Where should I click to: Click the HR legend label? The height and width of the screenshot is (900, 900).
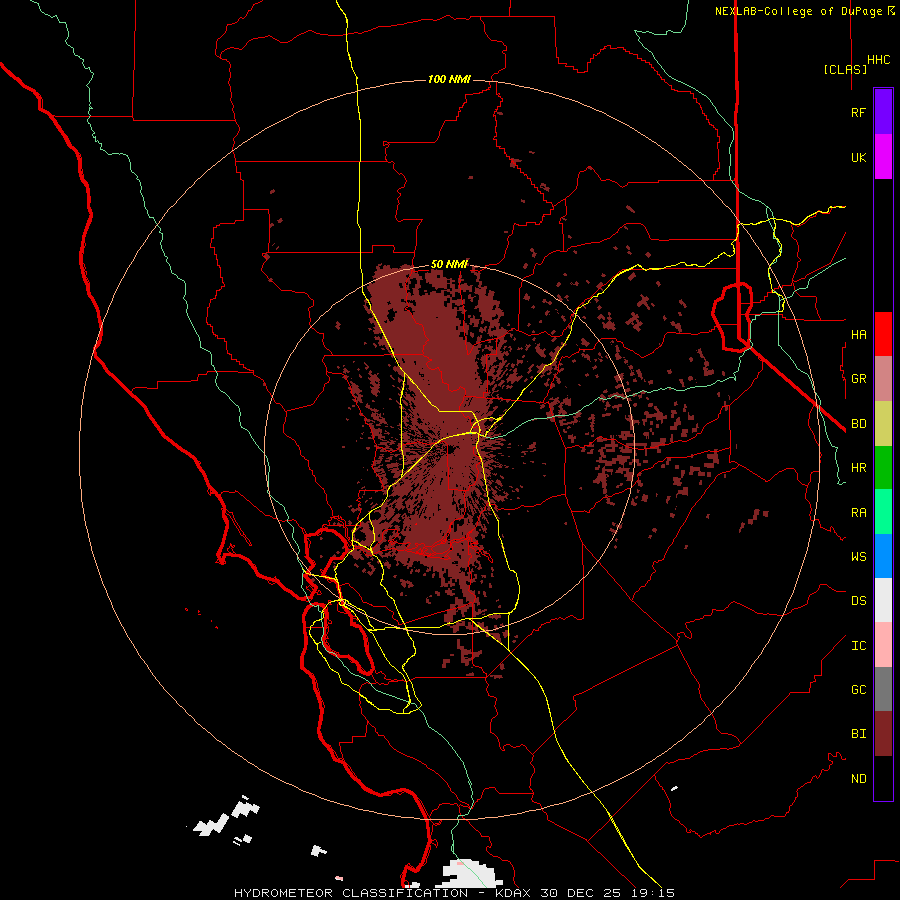[858, 468]
